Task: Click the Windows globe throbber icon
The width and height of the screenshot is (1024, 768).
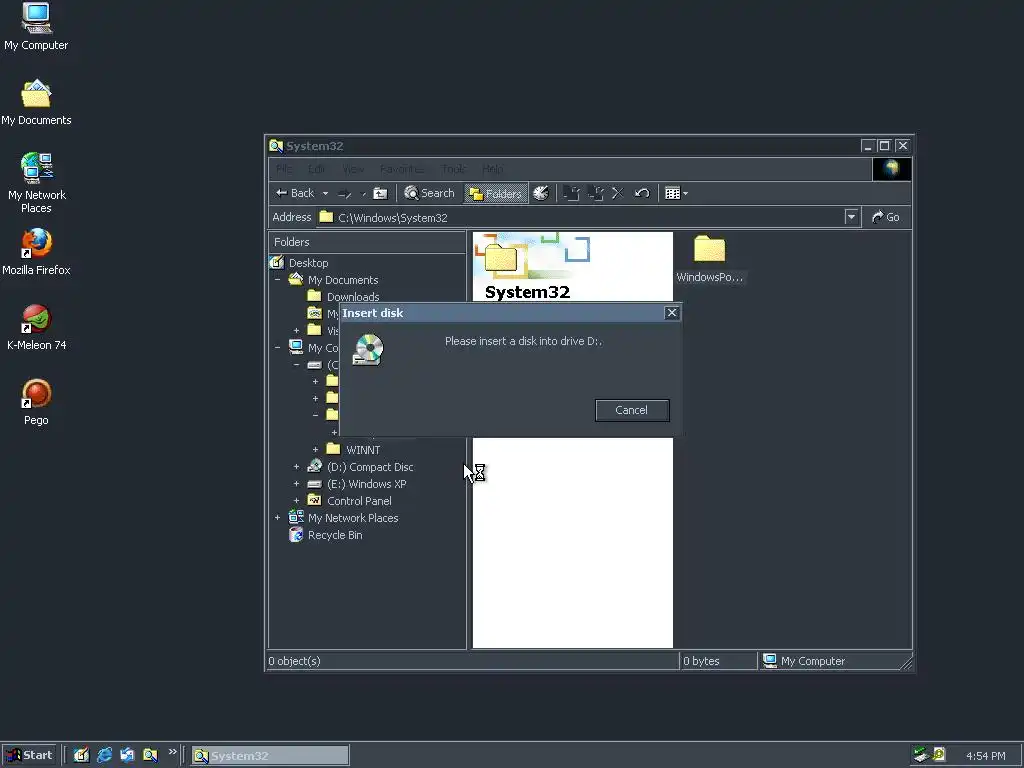Action: click(x=891, y=169)
